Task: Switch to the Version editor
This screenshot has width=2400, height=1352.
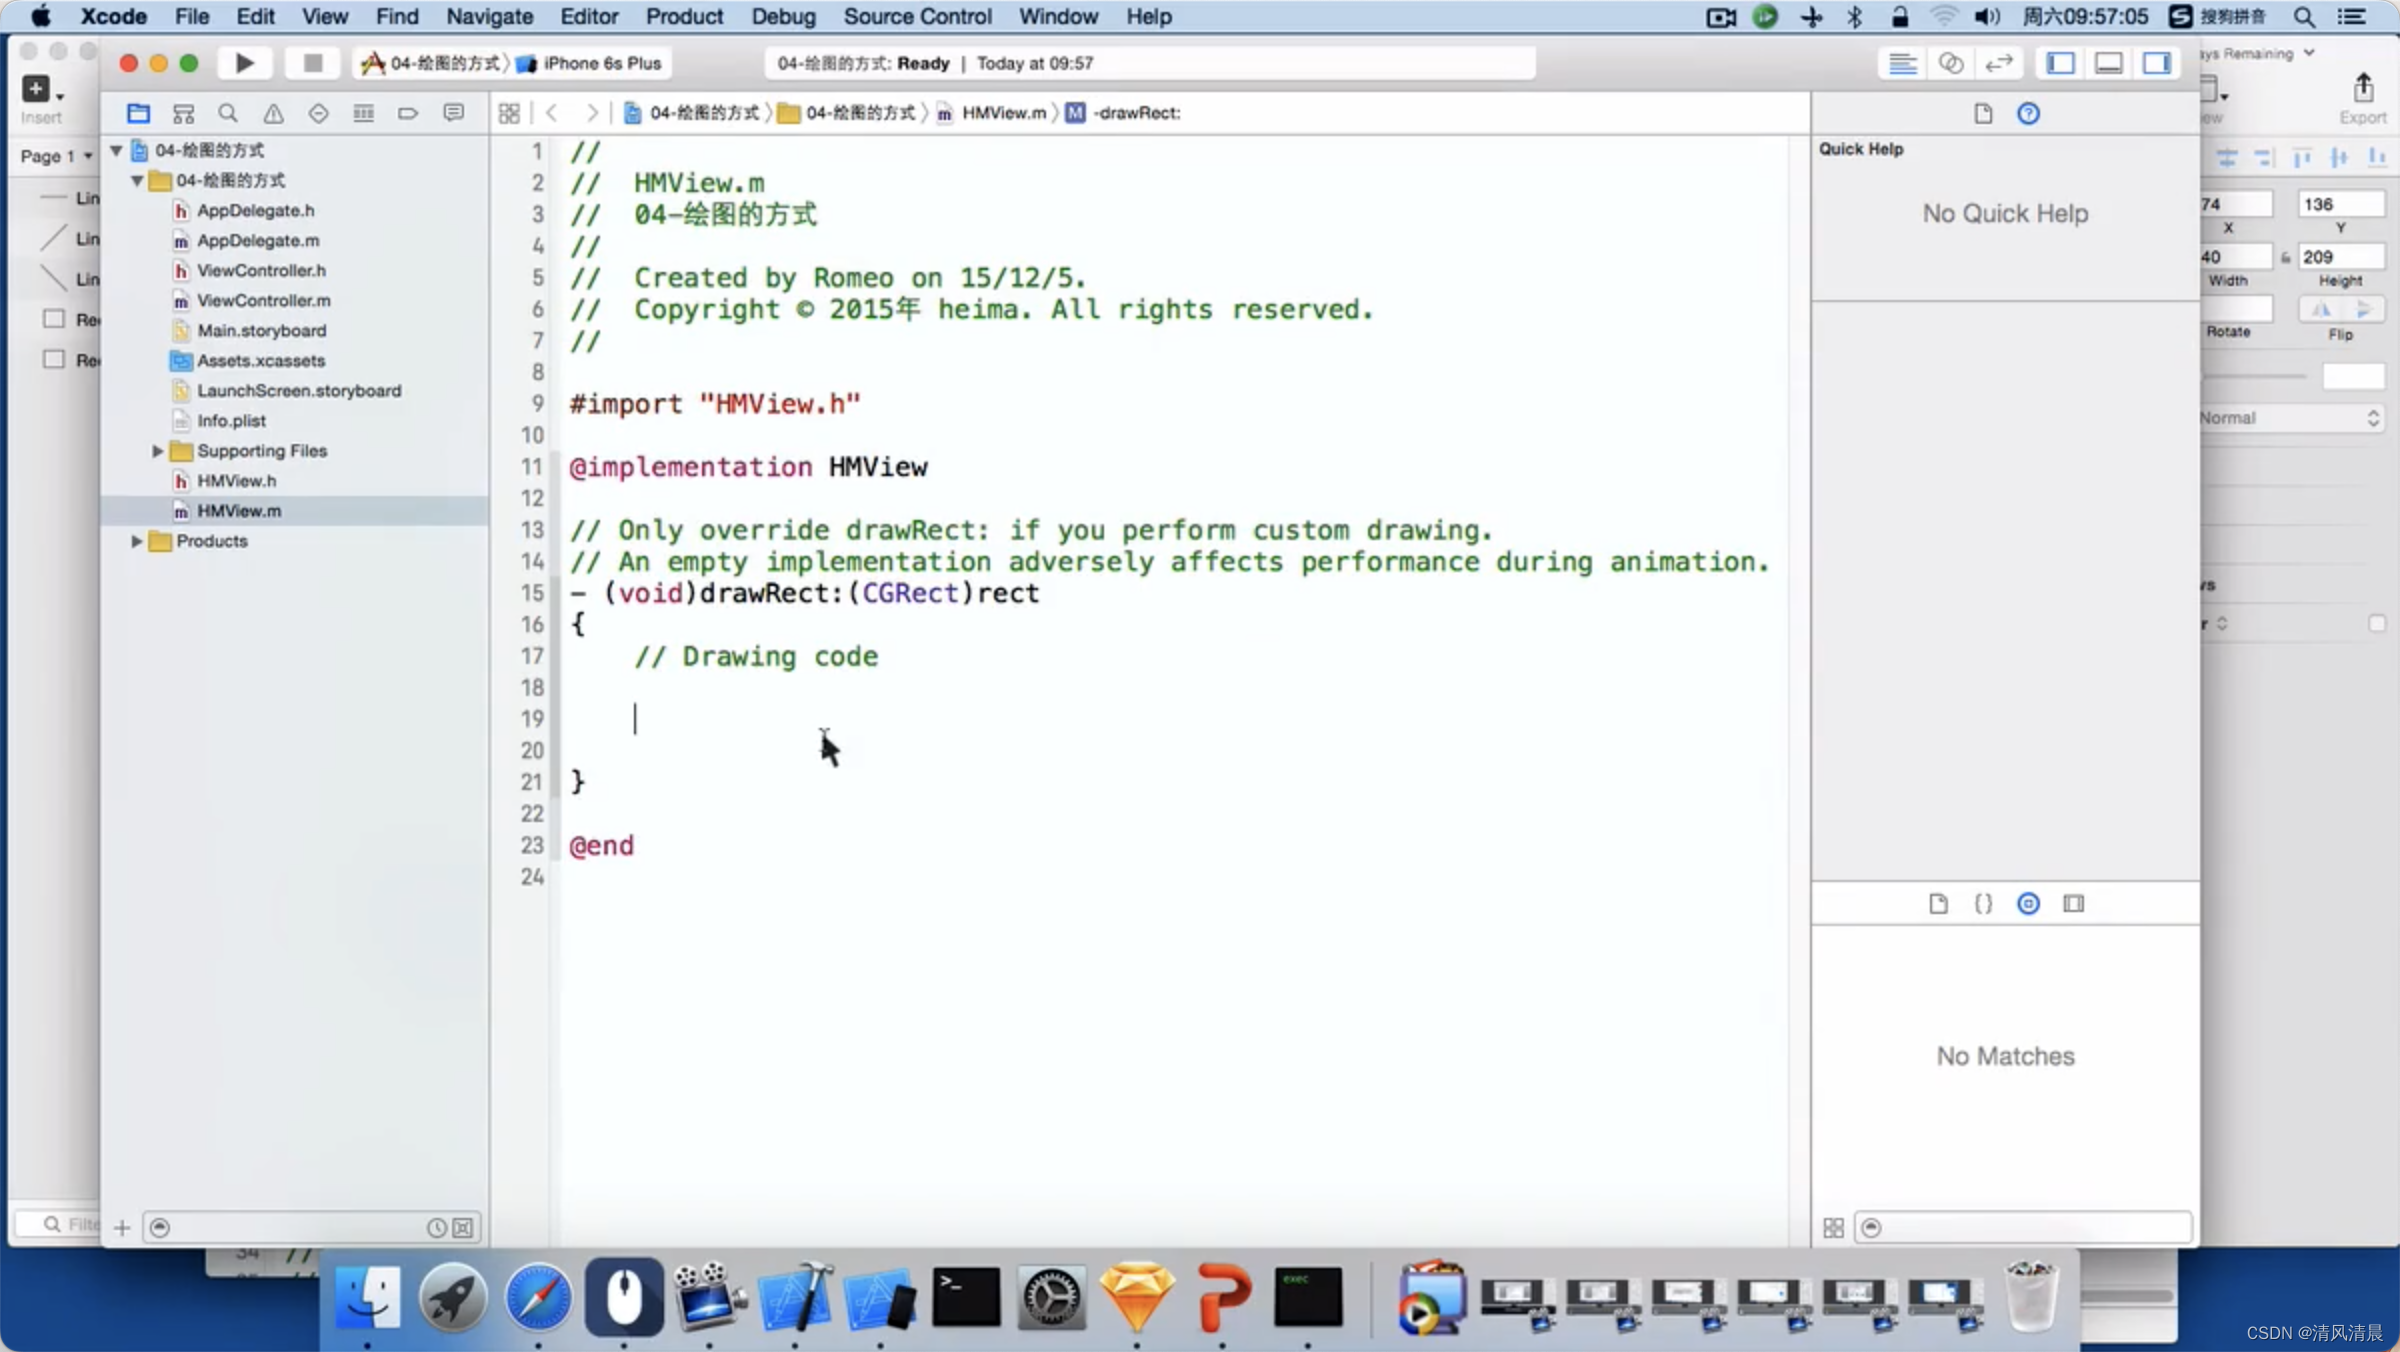Action: [x=1998, y=63]
